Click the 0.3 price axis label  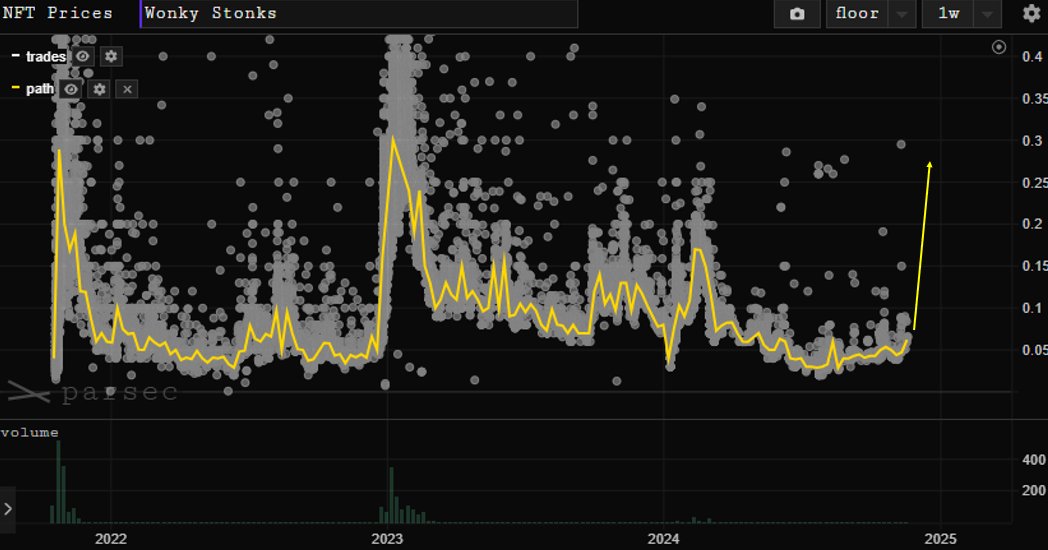tap(1032, 141)
